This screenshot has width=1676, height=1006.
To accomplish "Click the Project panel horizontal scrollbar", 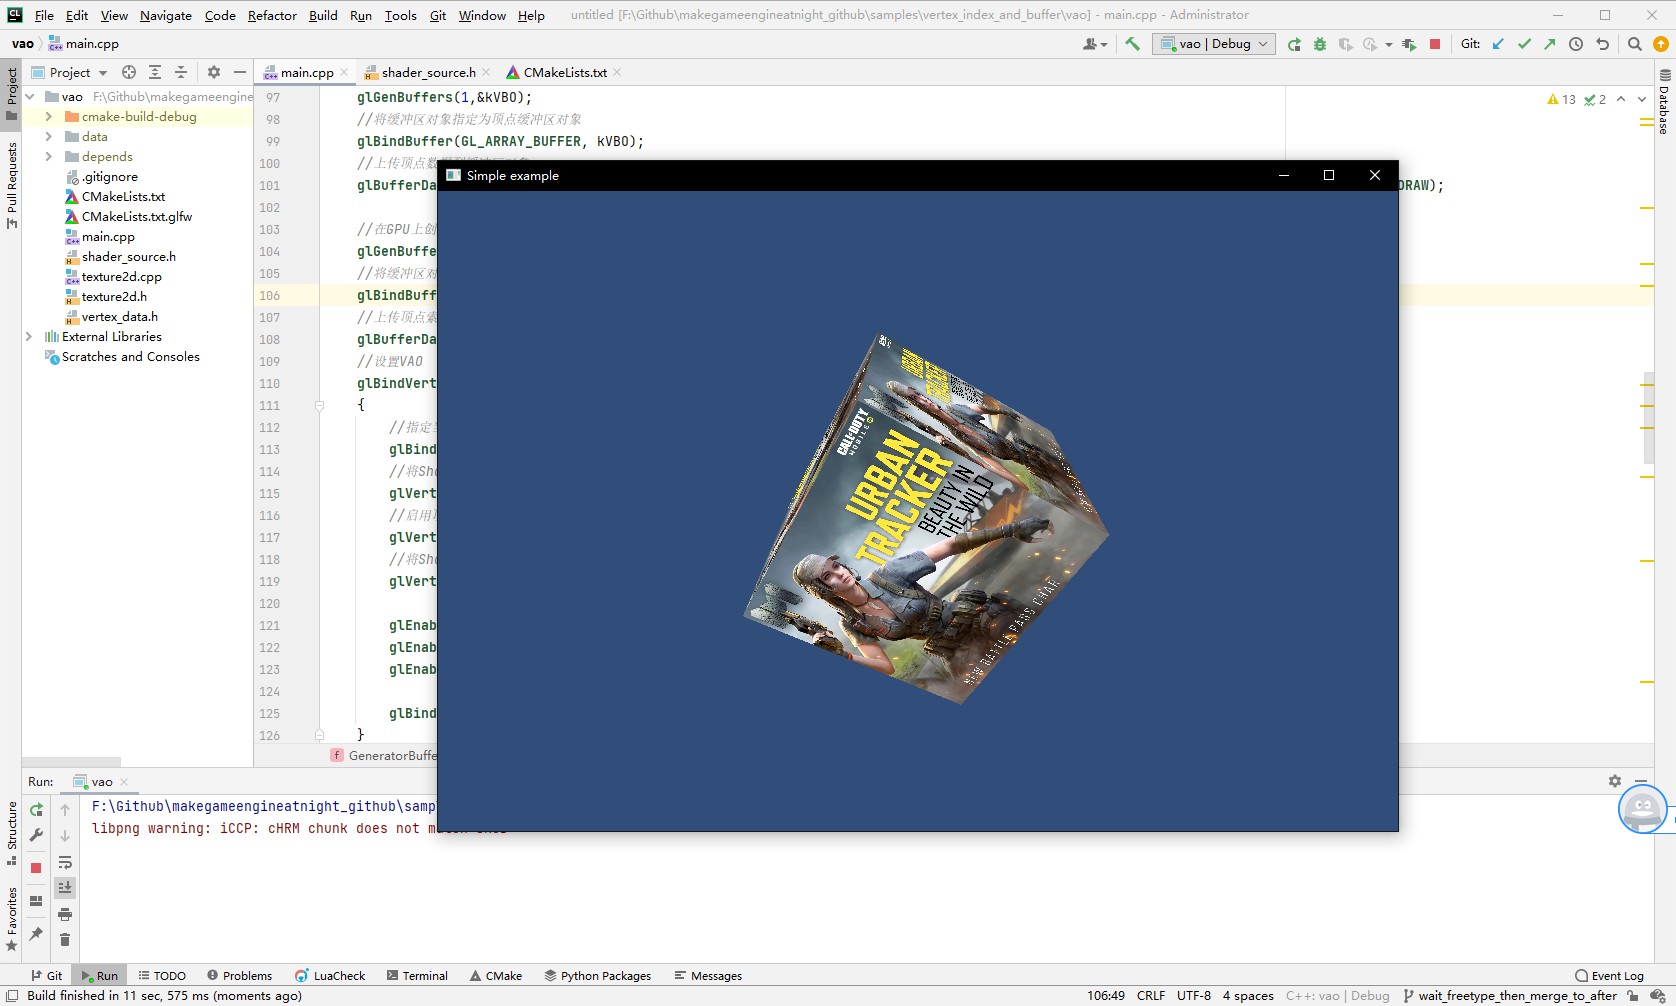I will pos(71,762).
